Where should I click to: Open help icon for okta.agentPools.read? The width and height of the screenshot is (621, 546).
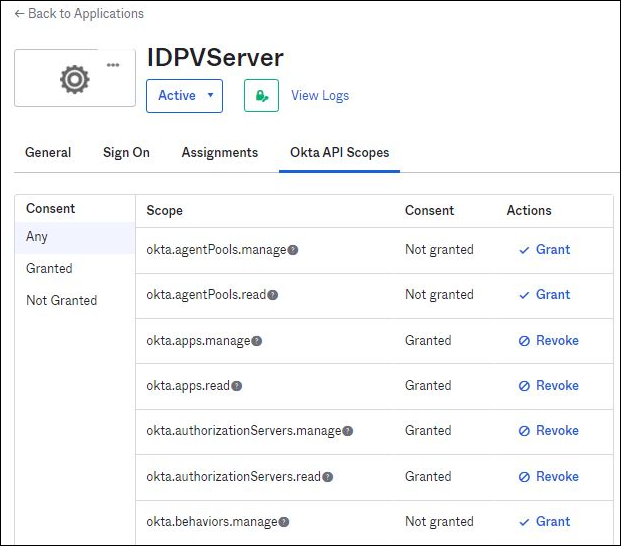(272, 295)
